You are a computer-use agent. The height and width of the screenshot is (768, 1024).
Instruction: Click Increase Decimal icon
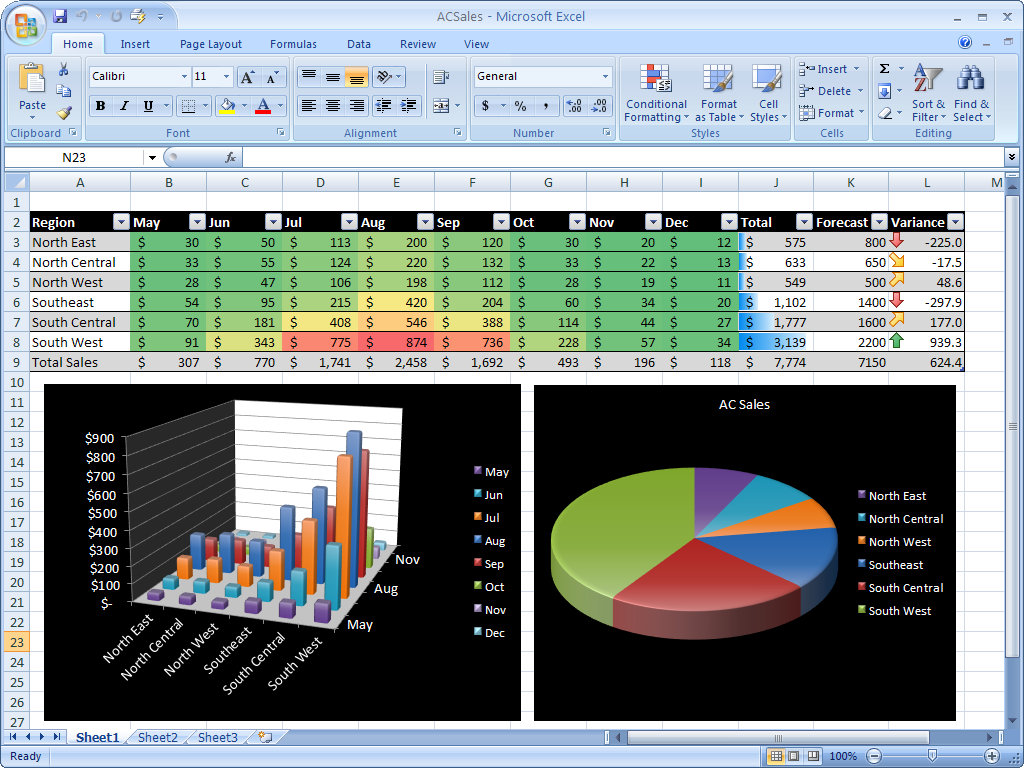(574, 106)
